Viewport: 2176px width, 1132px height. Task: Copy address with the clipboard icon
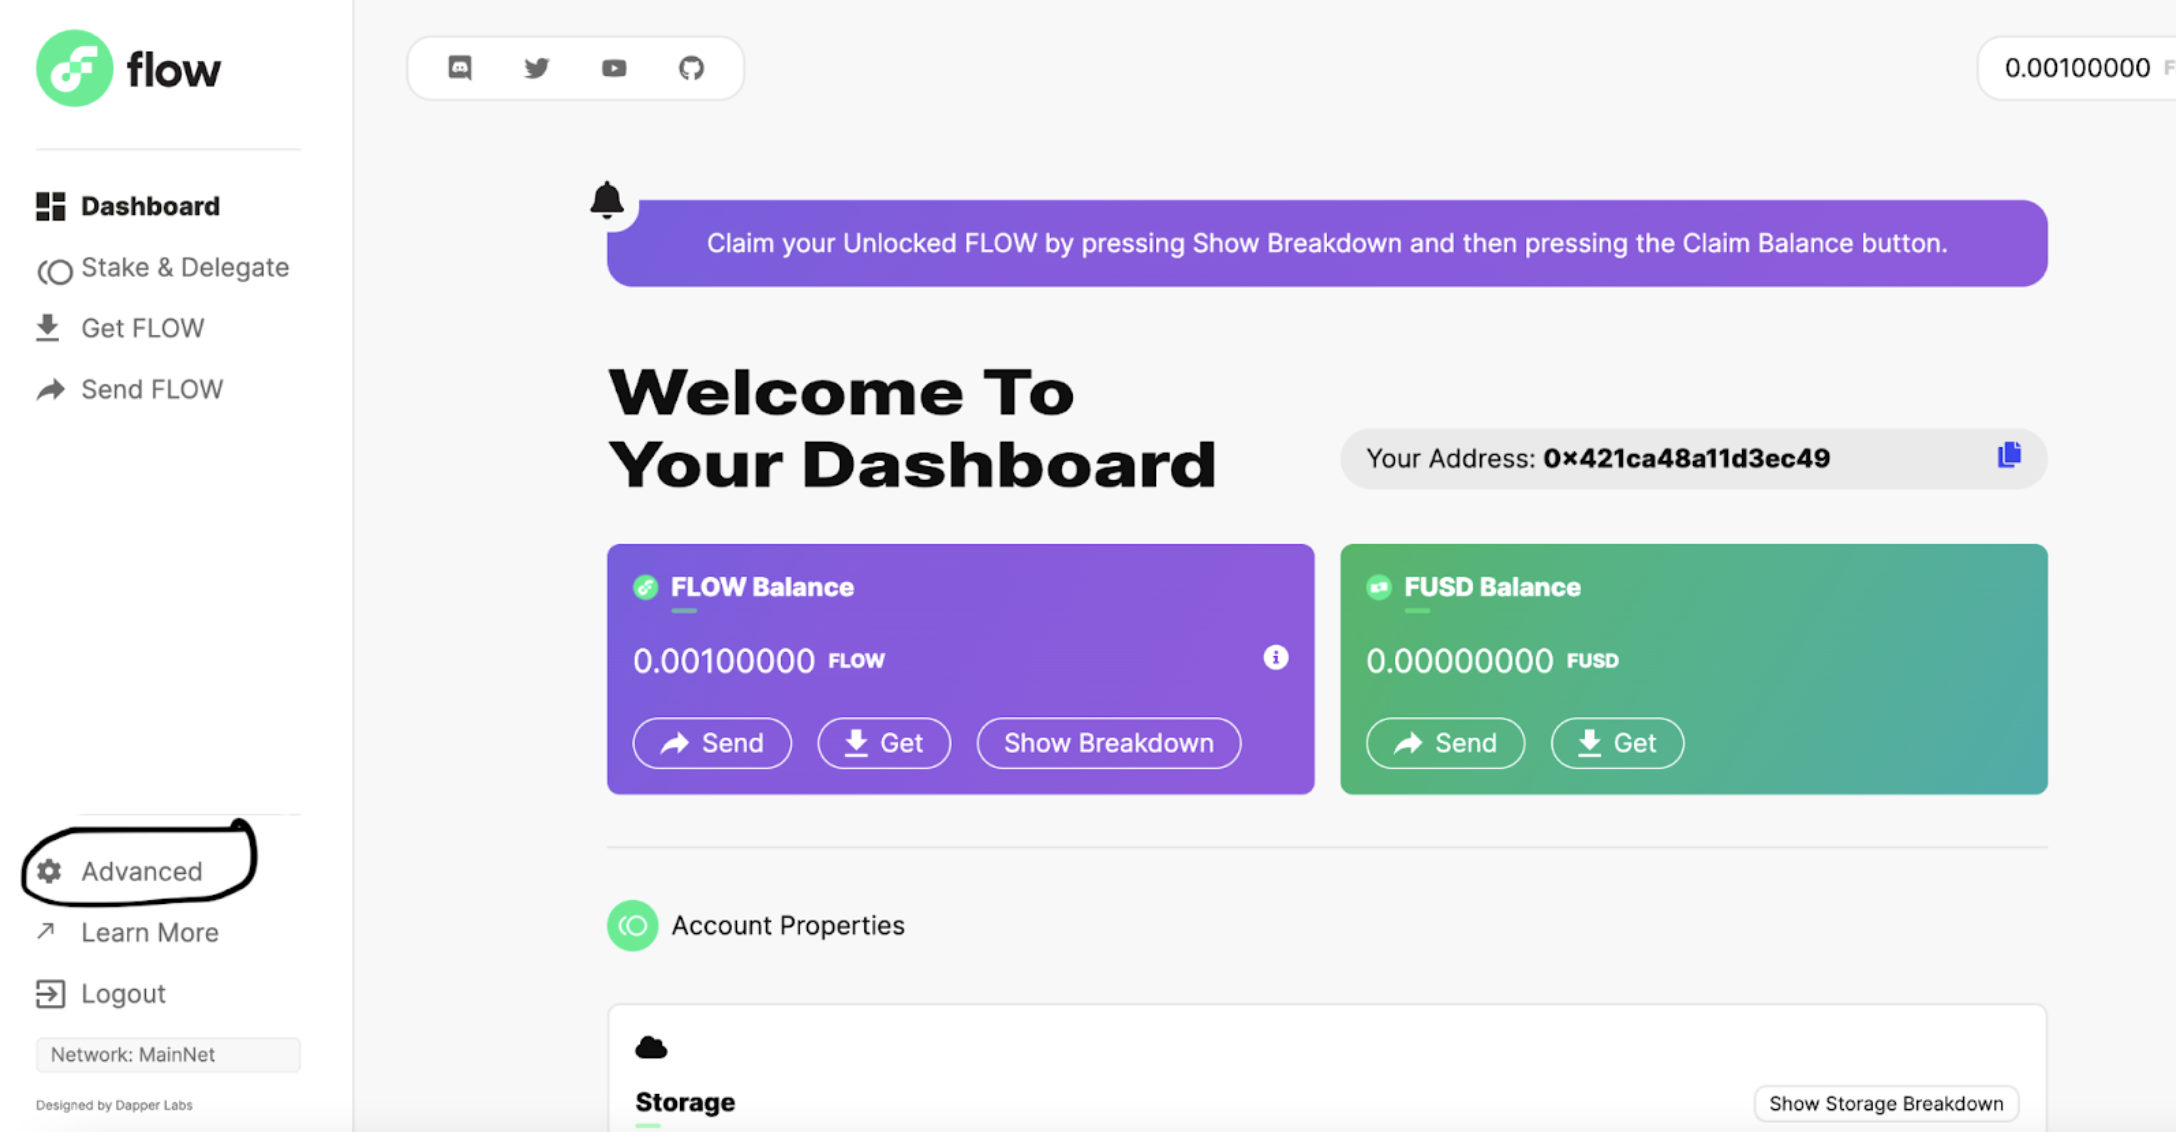(2009, 456)
